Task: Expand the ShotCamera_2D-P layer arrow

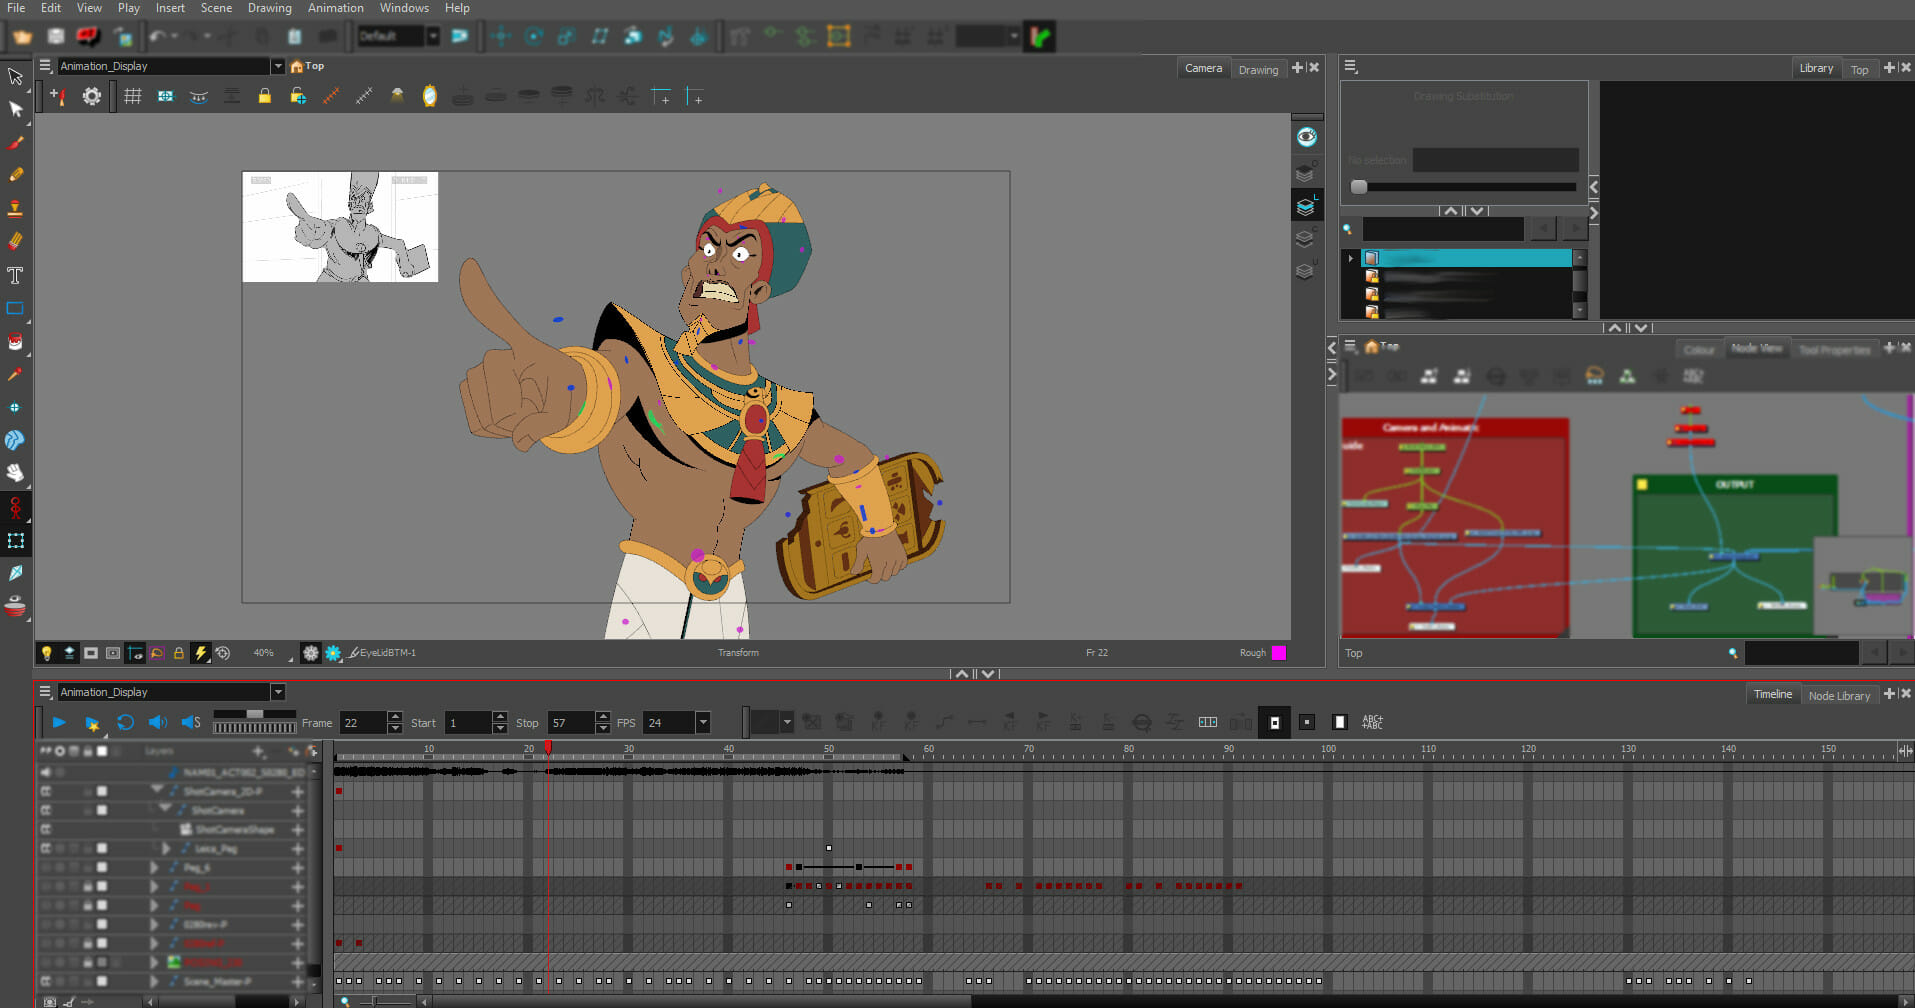Action: (x=158, y=790)
